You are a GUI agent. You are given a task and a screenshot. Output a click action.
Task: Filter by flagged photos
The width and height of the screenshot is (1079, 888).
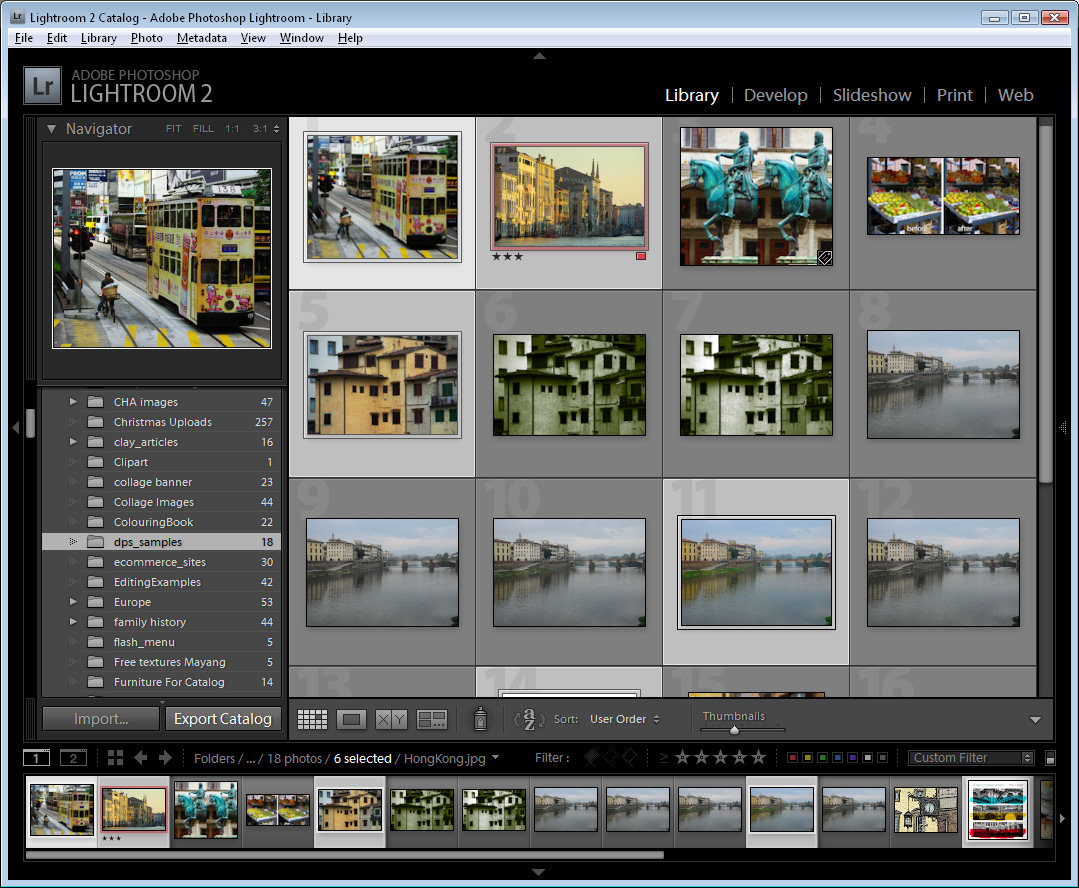click(591, 757)
